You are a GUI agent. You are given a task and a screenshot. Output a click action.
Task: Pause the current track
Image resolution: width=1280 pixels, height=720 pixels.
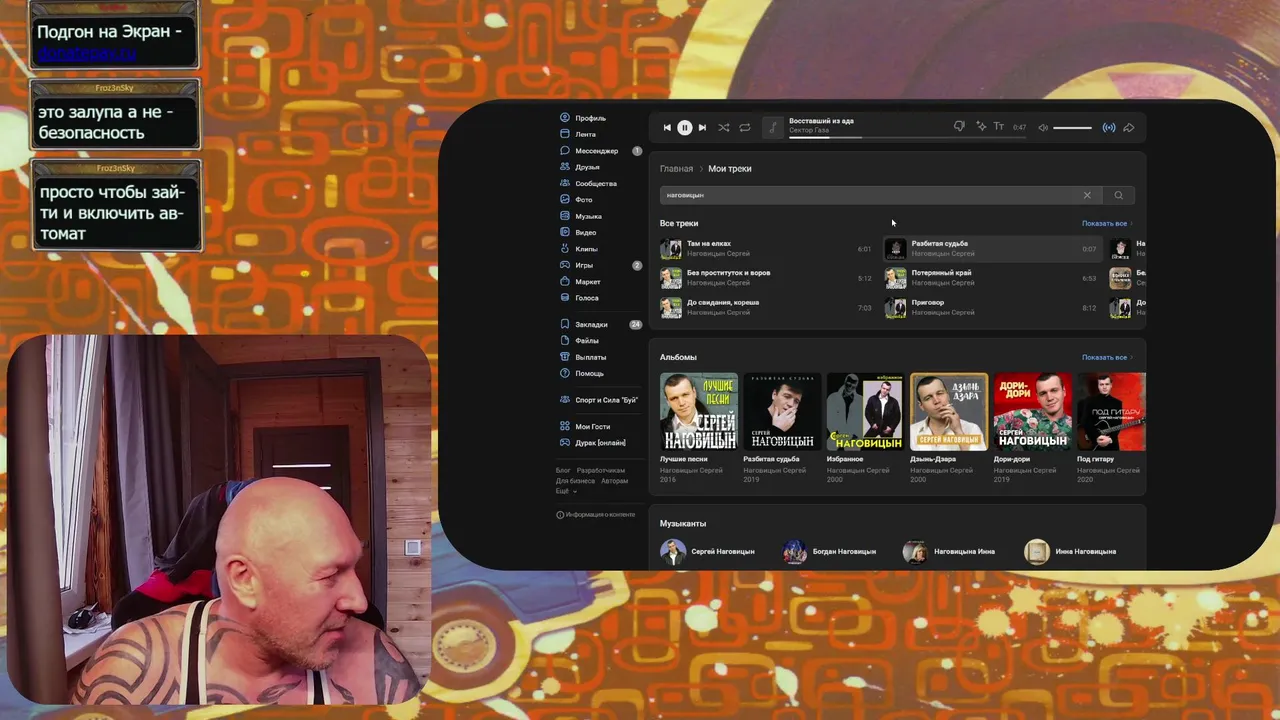click(x=685, y=127)
